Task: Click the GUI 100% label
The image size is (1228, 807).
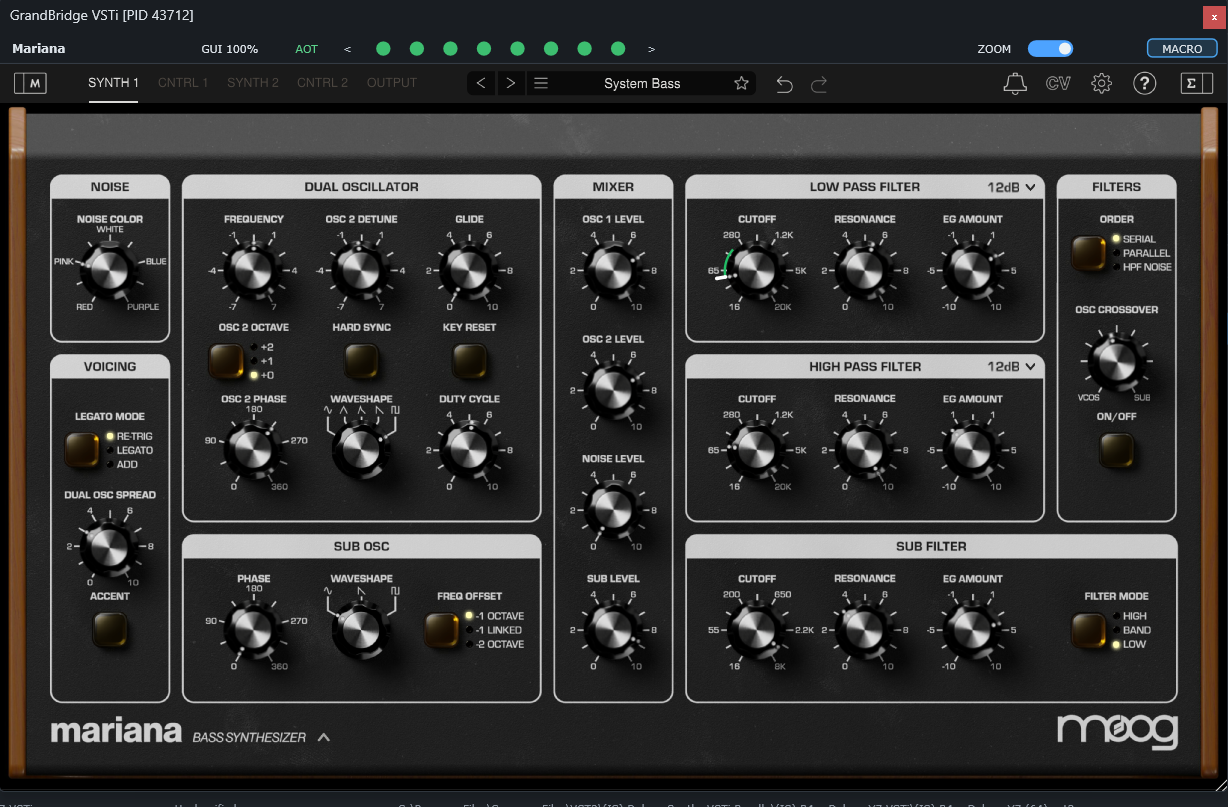Action: coord(230,49)
